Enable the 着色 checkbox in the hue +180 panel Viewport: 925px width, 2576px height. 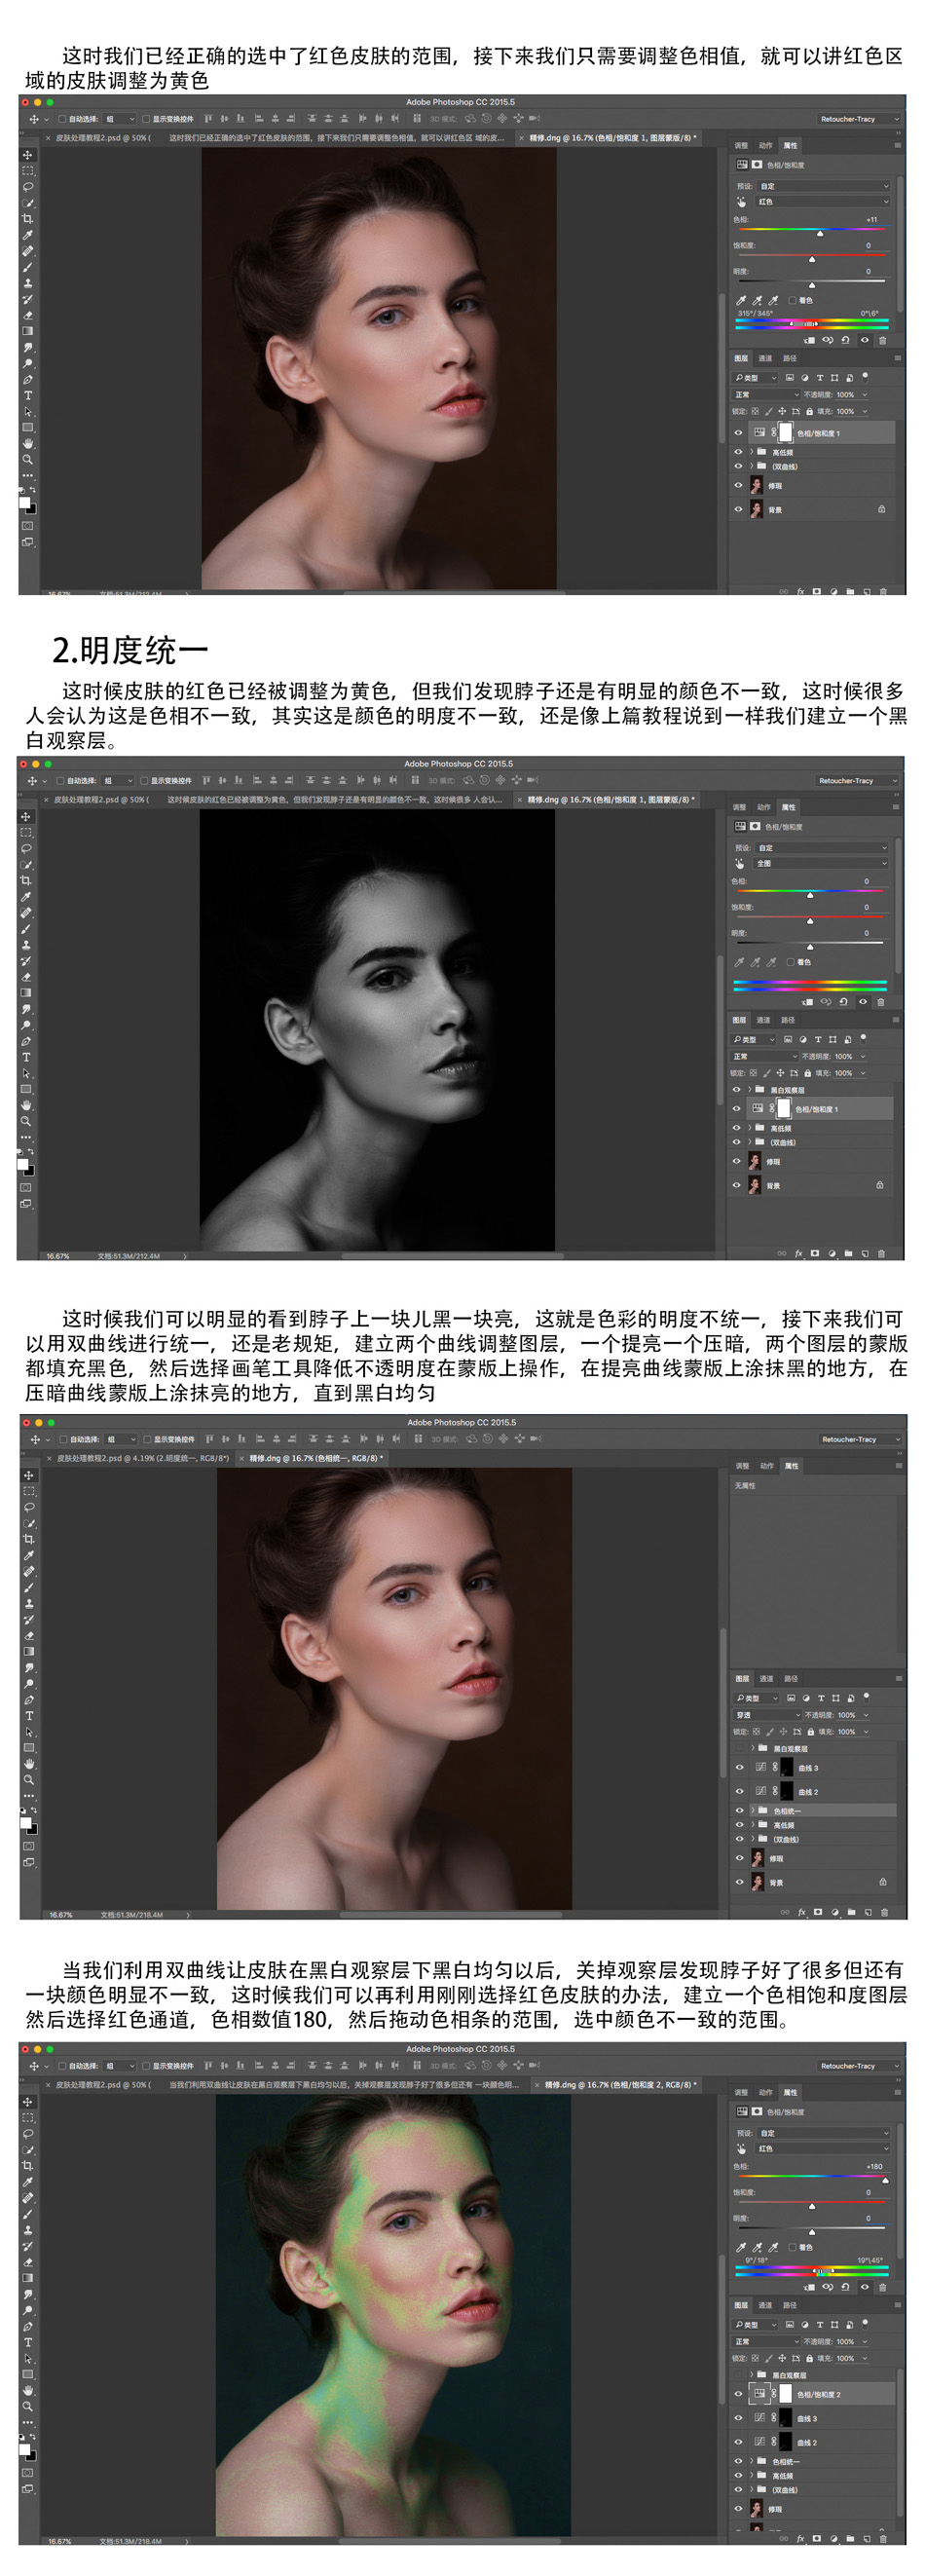click(793, 2247)
